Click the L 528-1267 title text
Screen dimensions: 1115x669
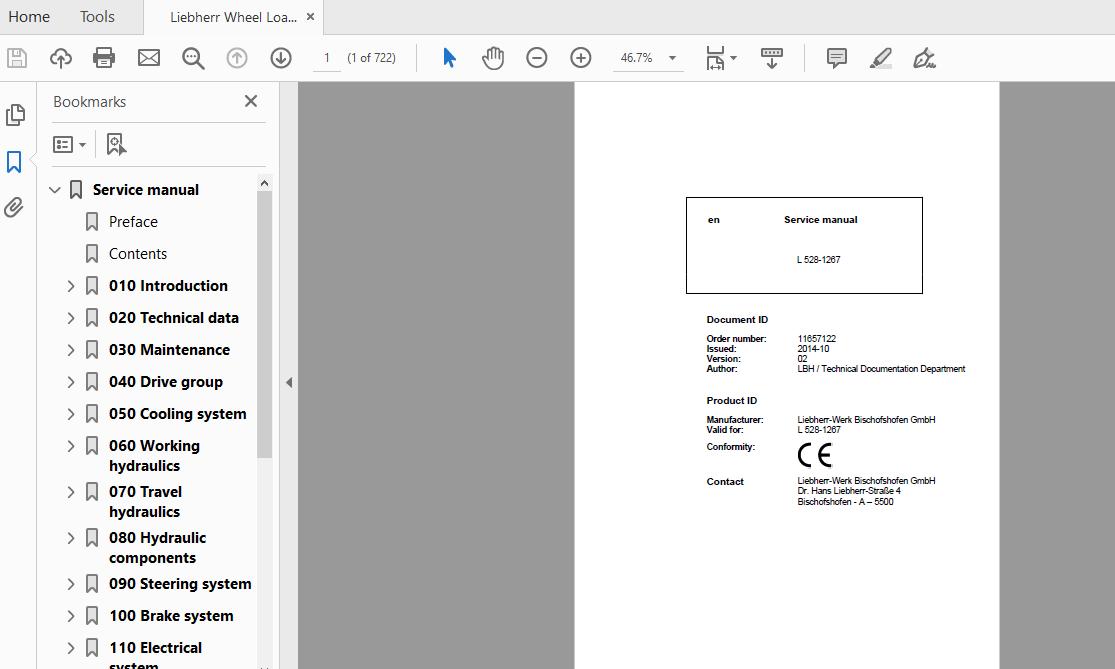point(818,259)
